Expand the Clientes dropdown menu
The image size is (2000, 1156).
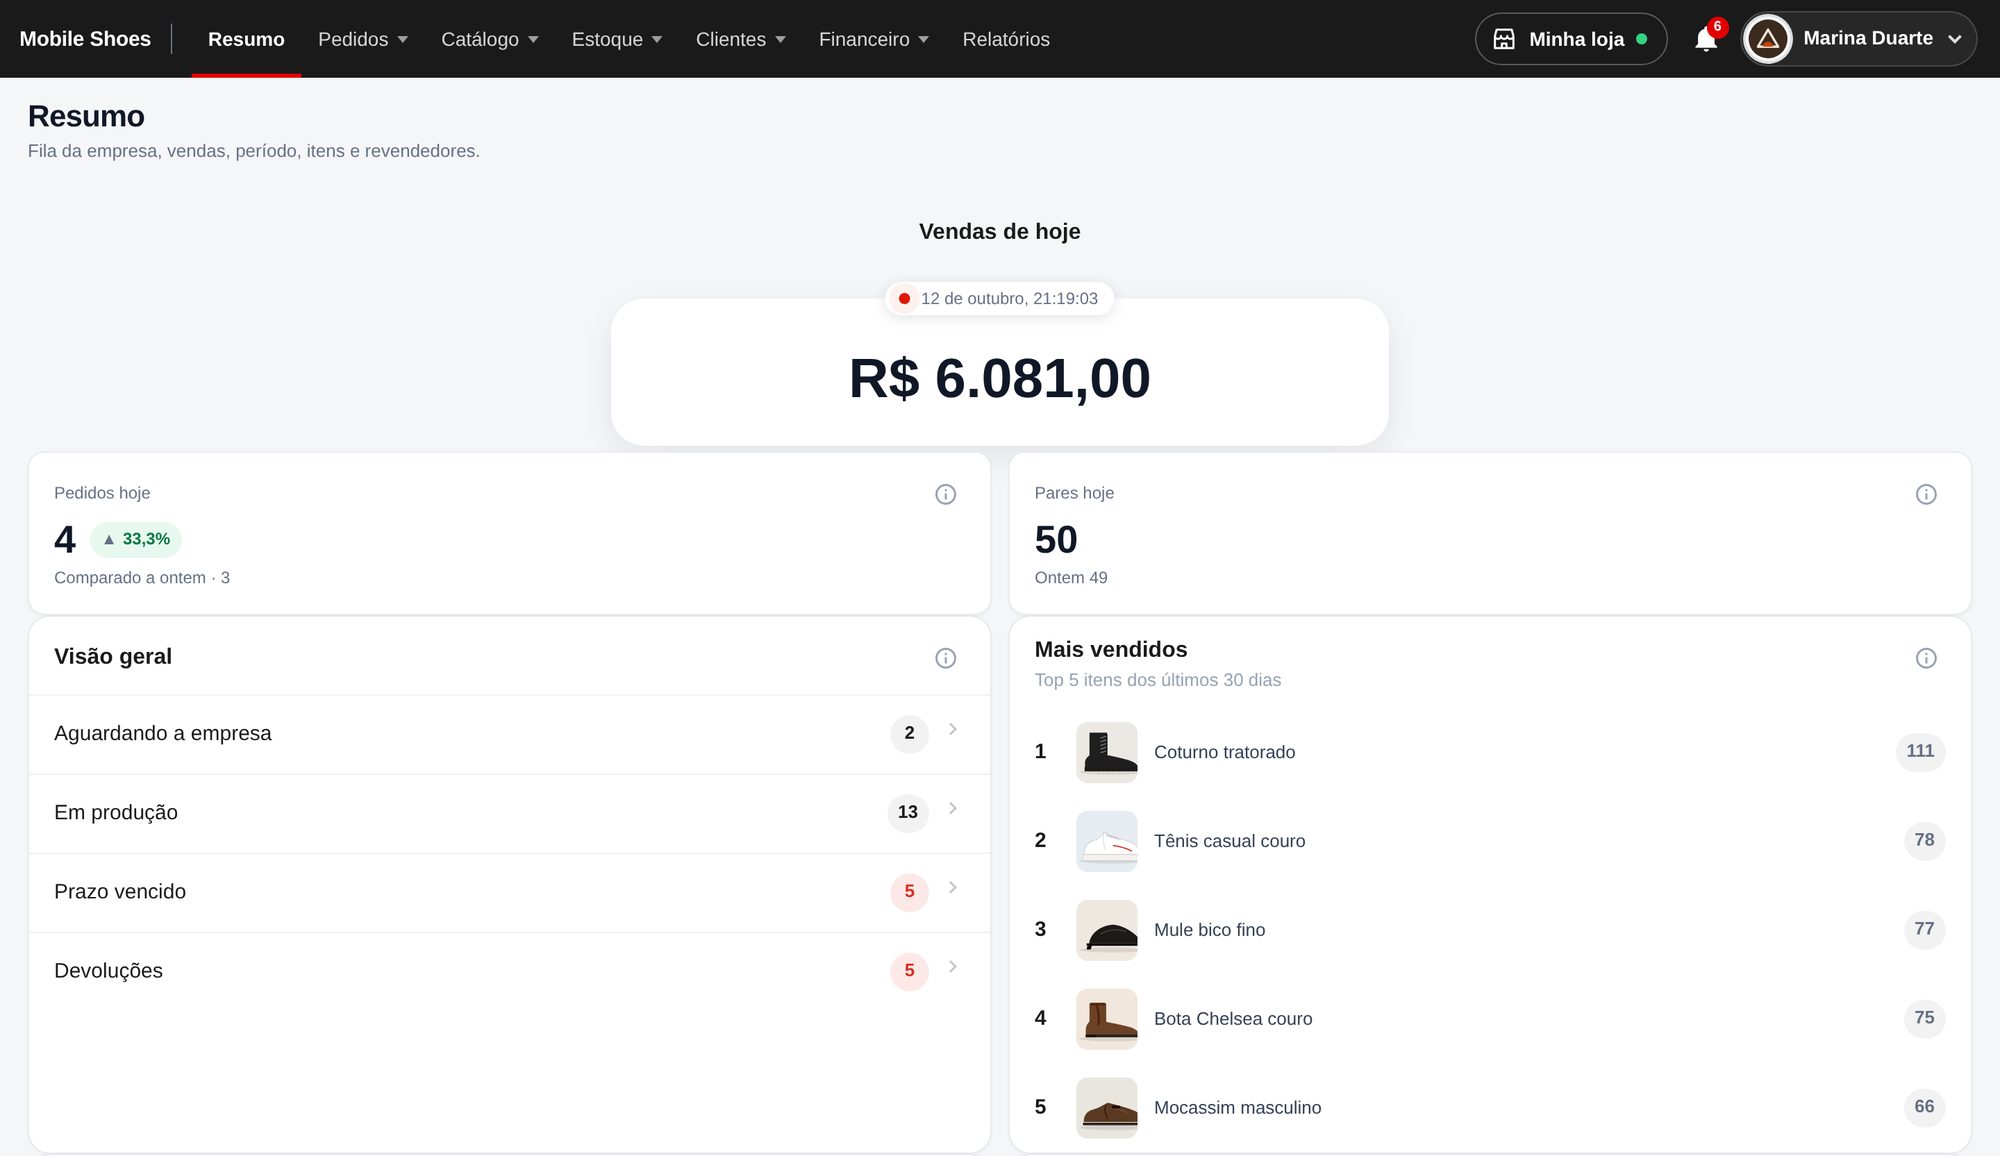(x=741, y=39)
